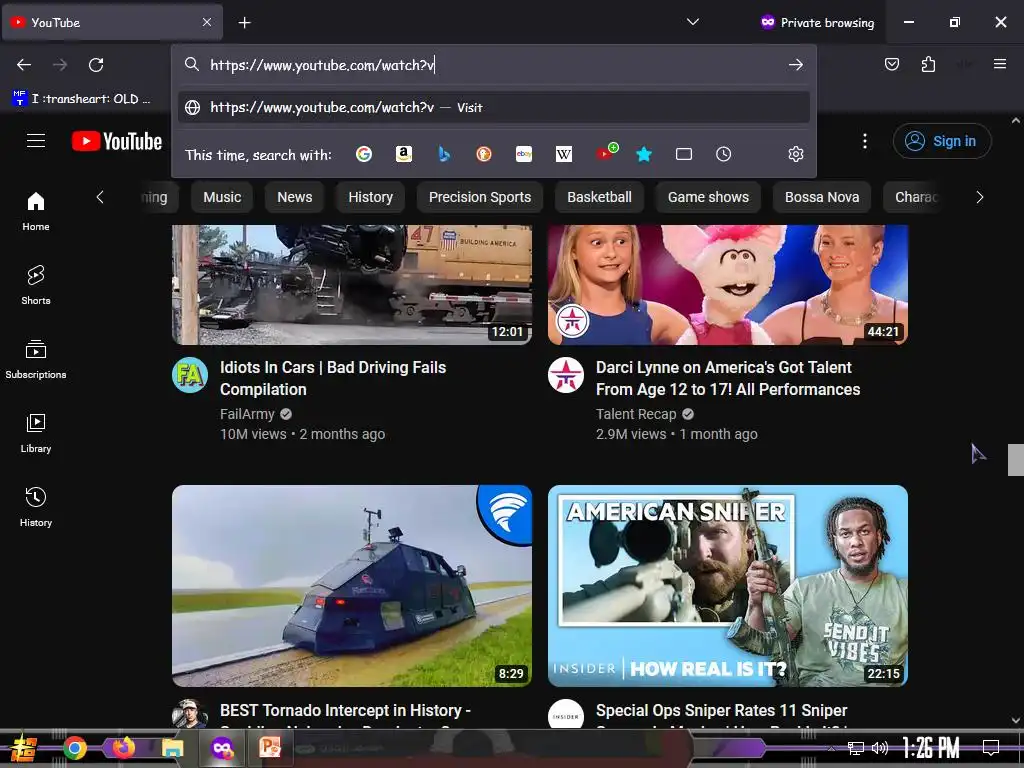Select the YouTube browser tab

coord(112,22)
